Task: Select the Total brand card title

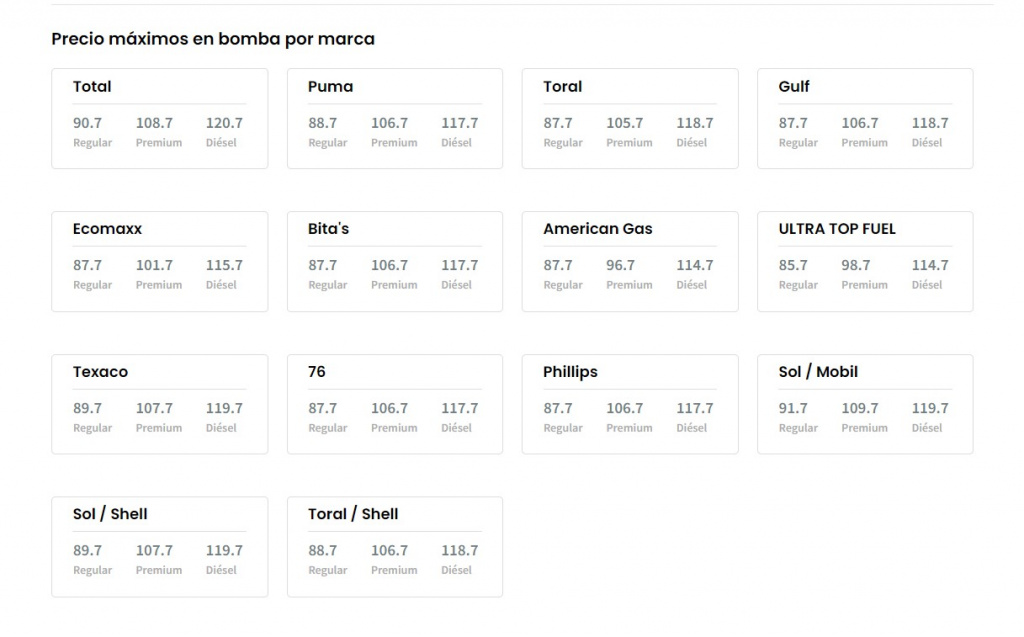Action: tap(92, 87)
